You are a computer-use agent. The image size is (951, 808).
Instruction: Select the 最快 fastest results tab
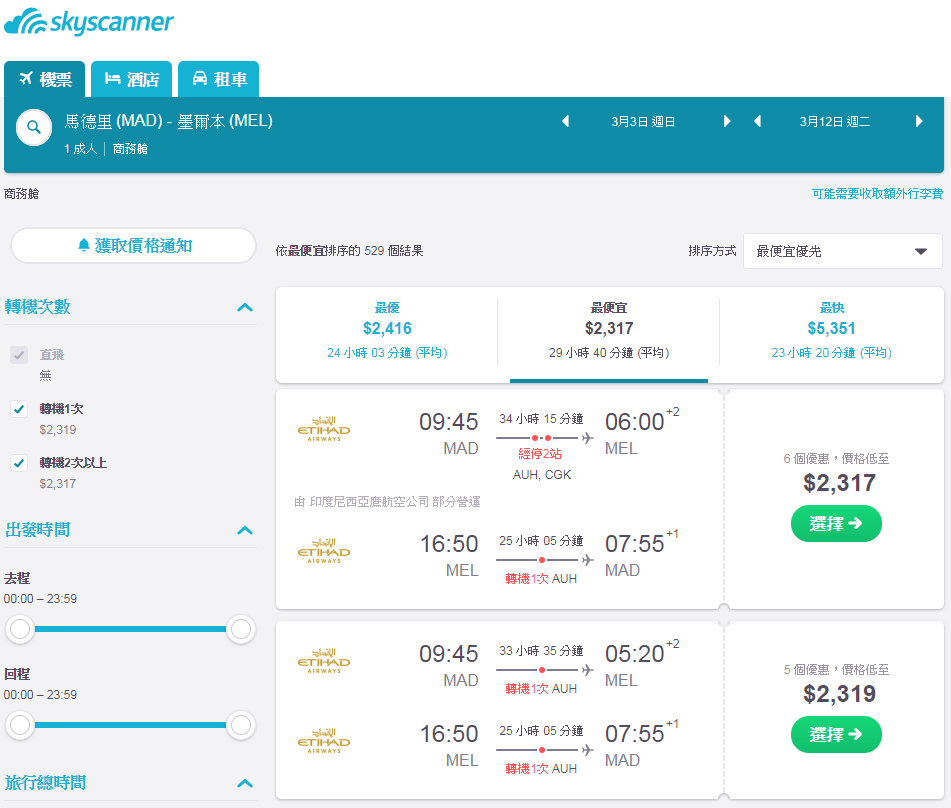click(832, 331)
